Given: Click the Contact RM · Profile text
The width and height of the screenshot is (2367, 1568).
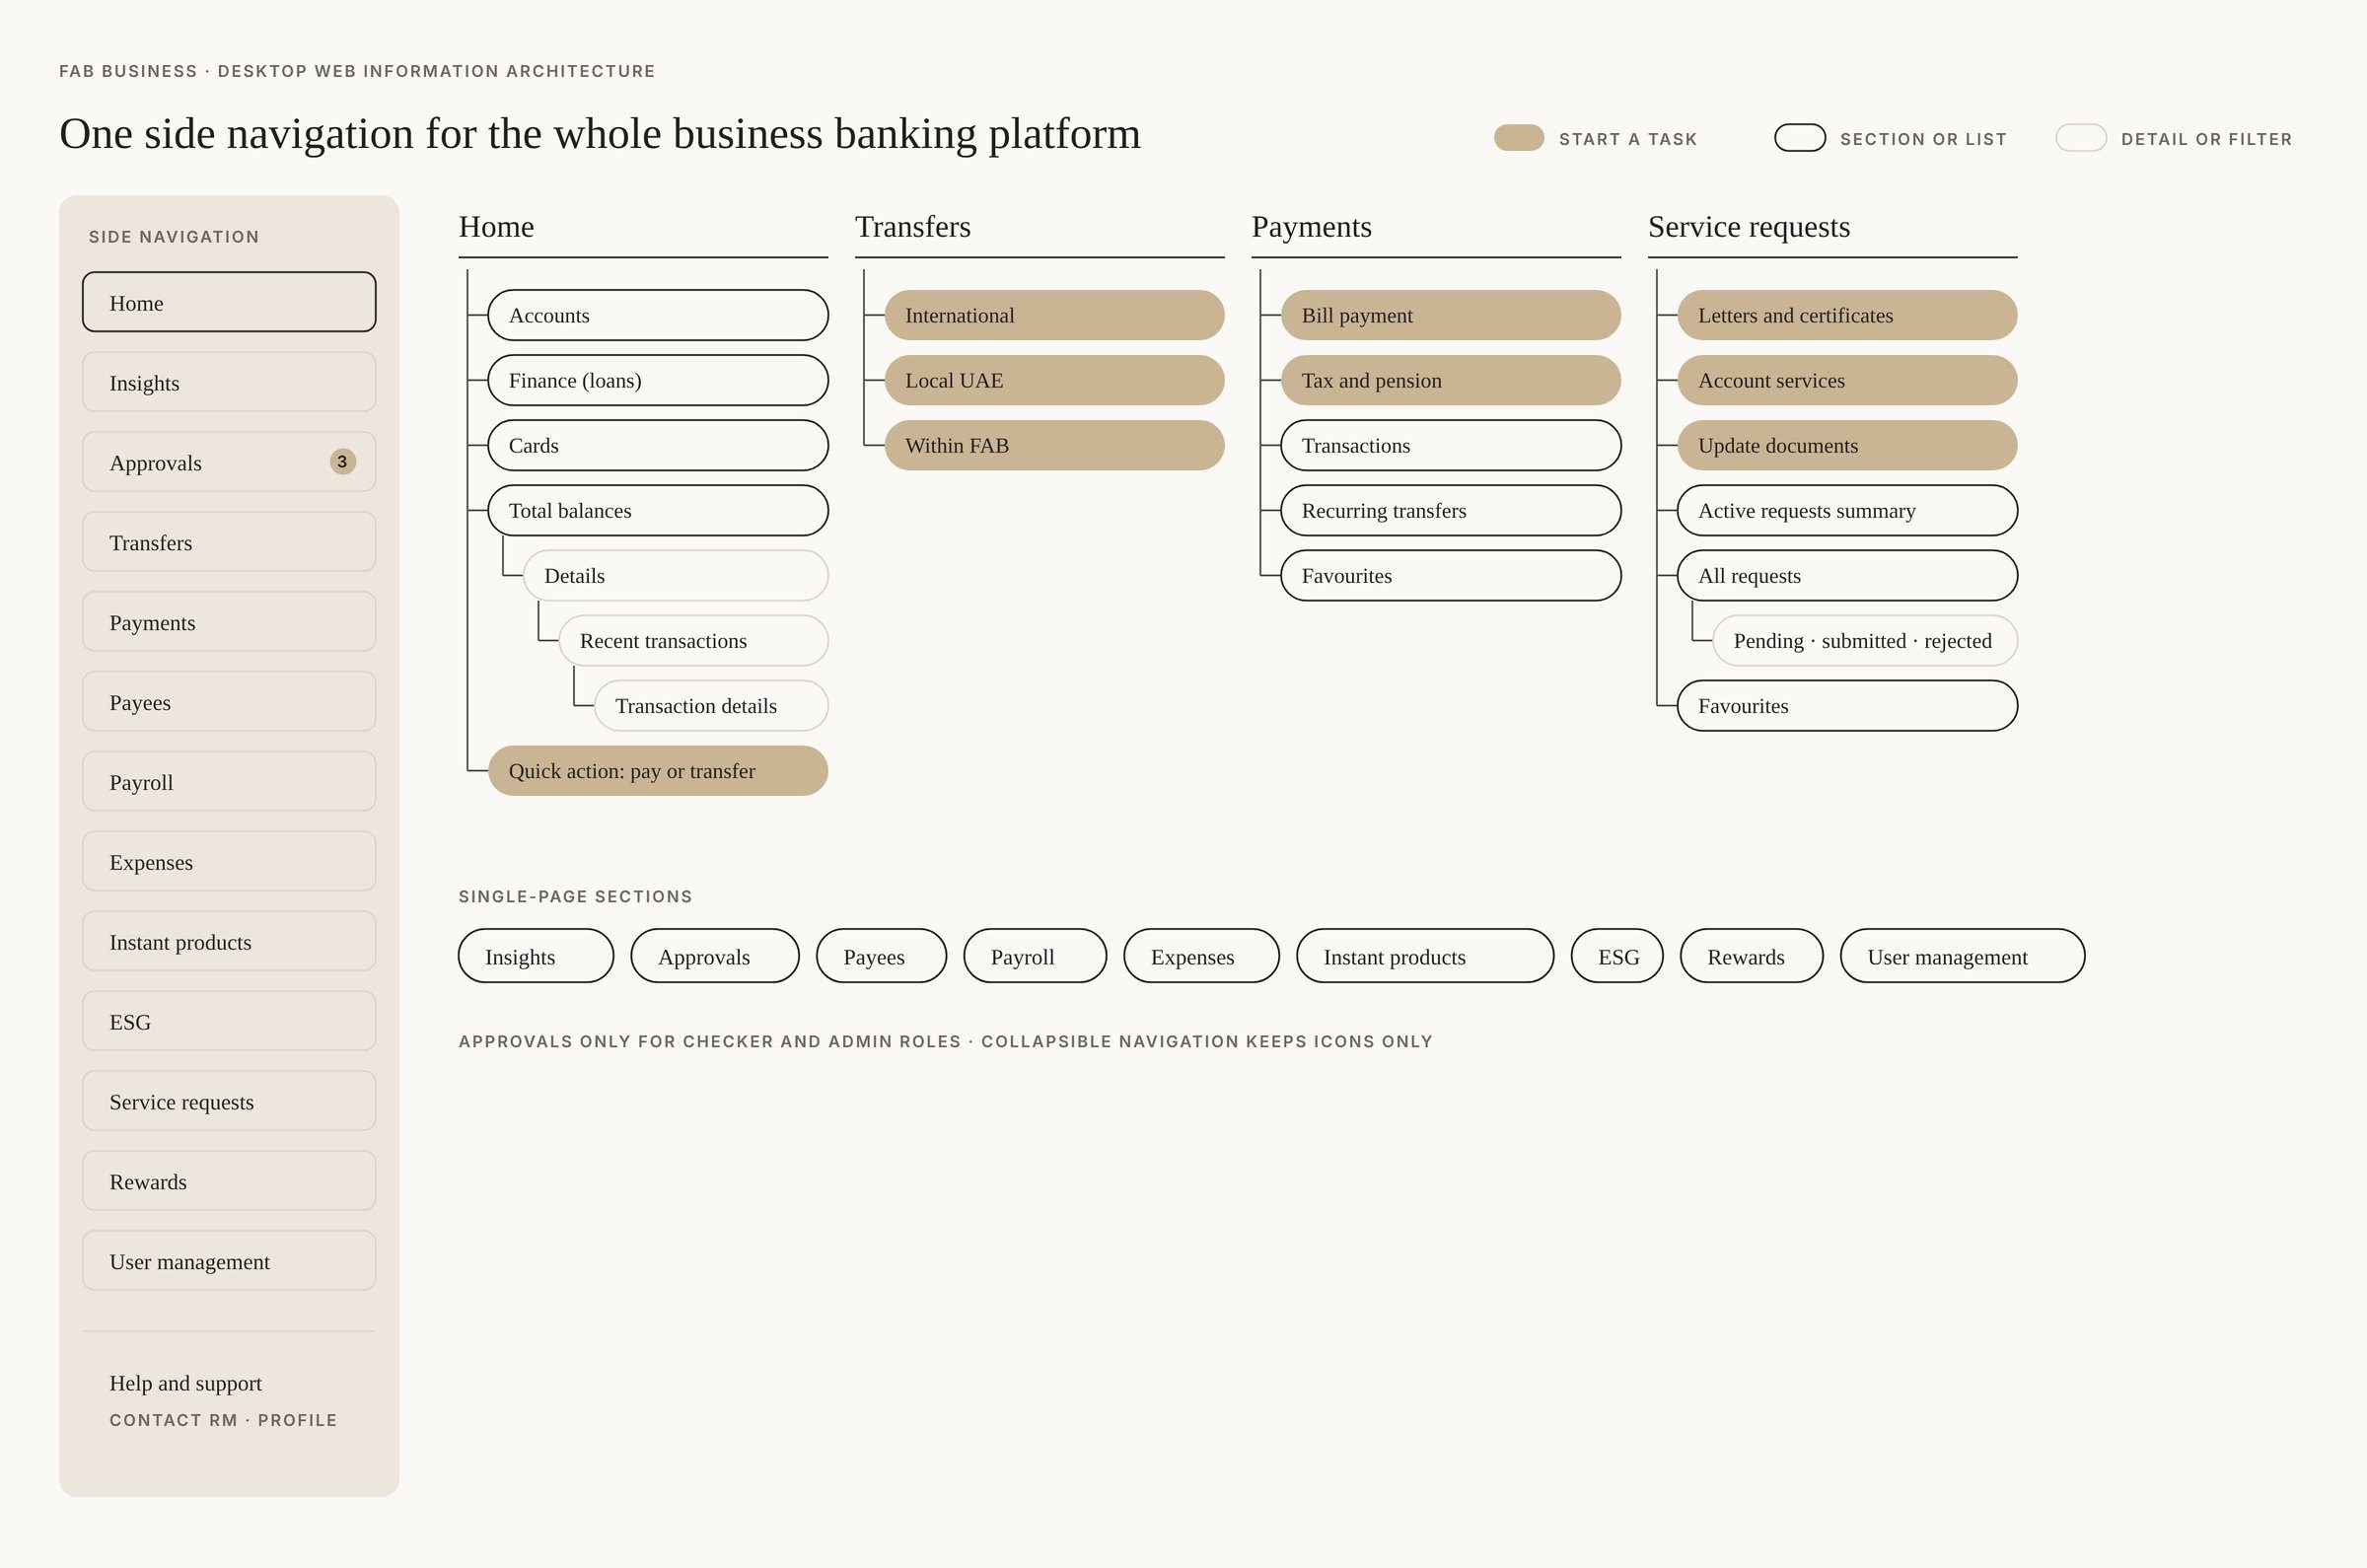Looking at the screenshot, I should coord(223,1420).
